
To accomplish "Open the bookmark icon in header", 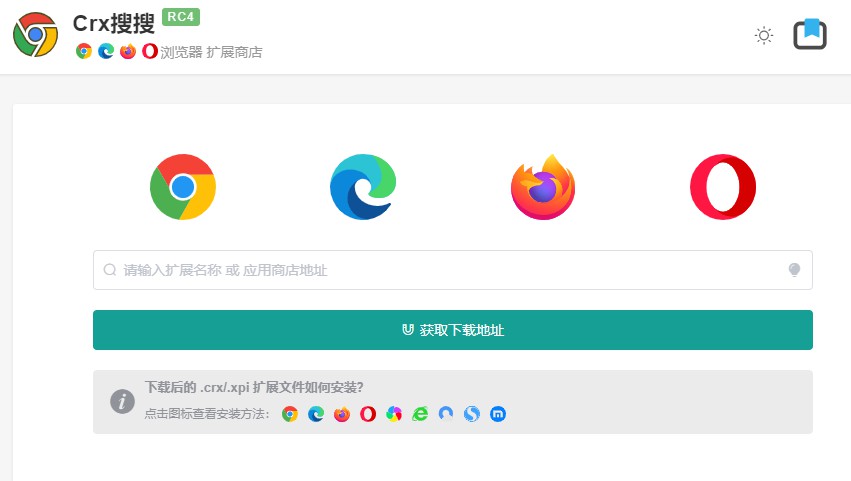I will click(810, 35).
